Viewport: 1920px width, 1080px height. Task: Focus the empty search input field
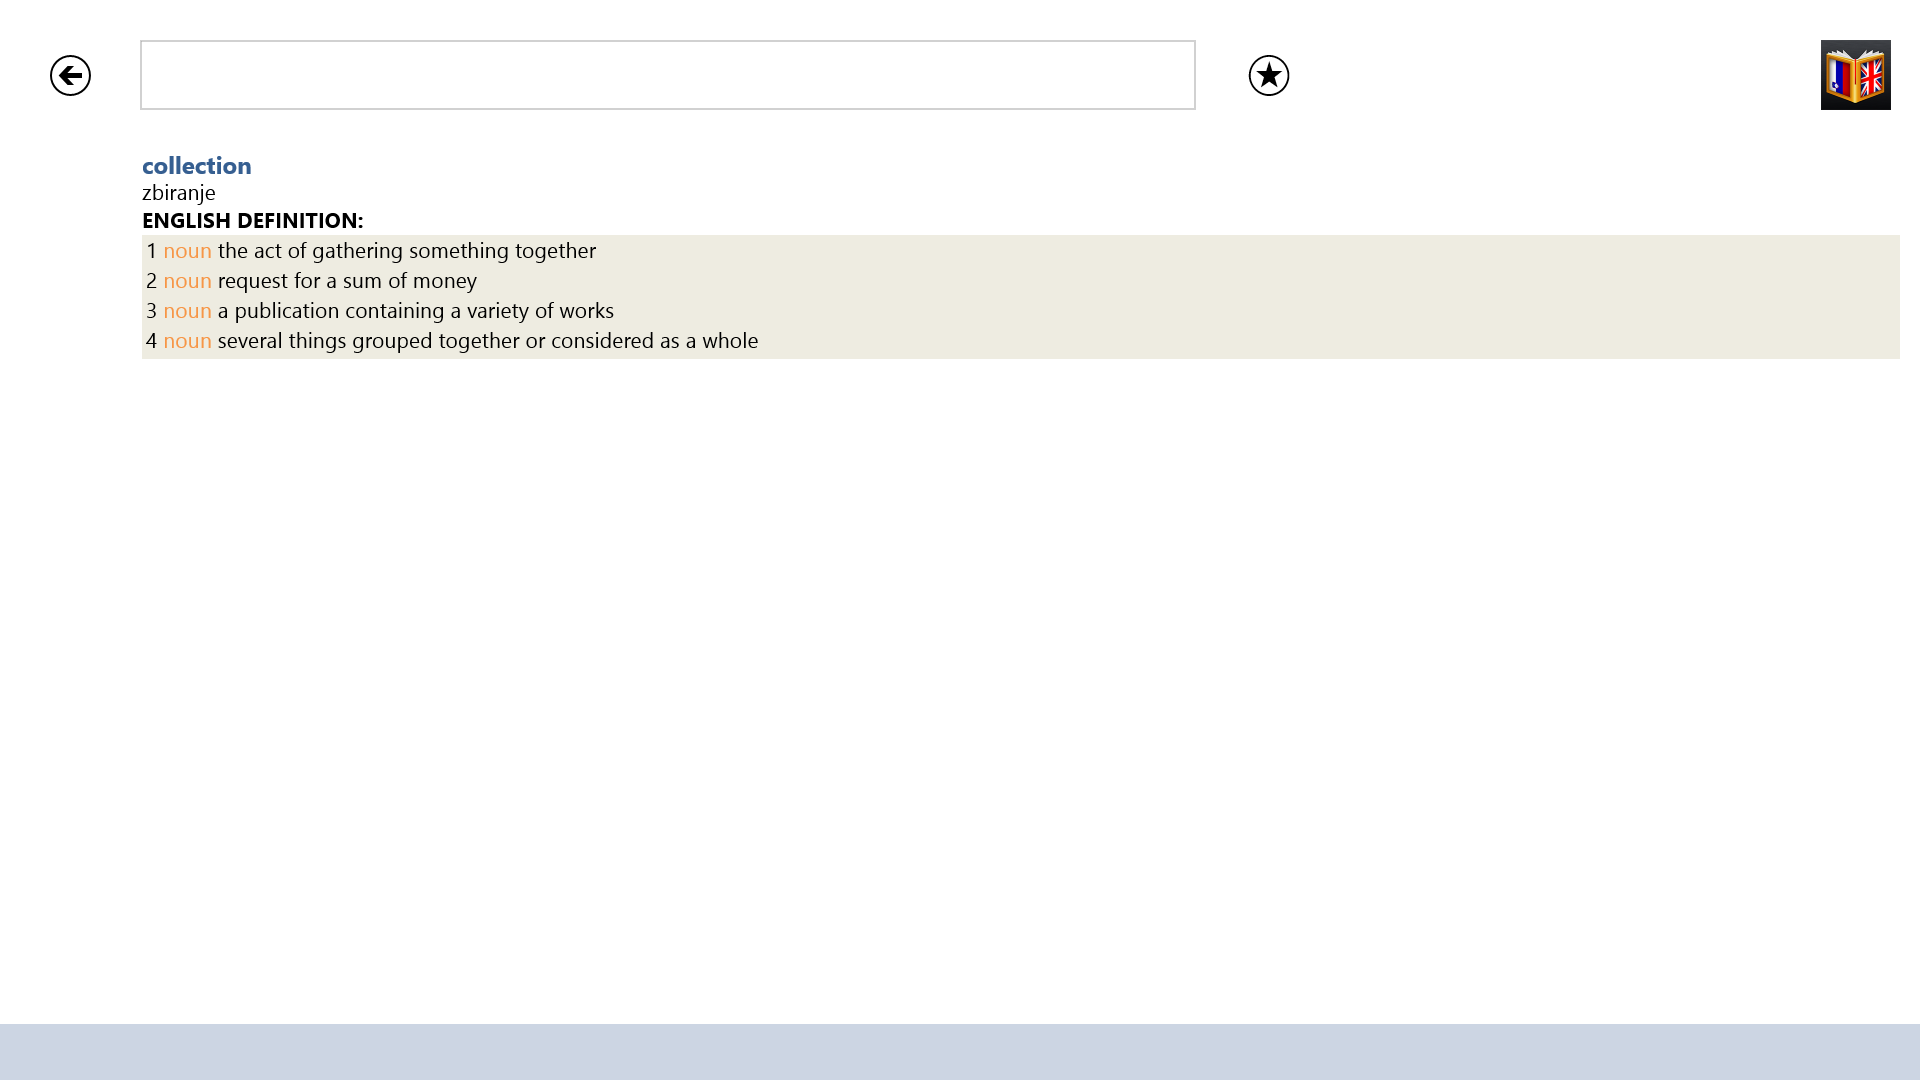pyautogui.click(x=667, y=75)
